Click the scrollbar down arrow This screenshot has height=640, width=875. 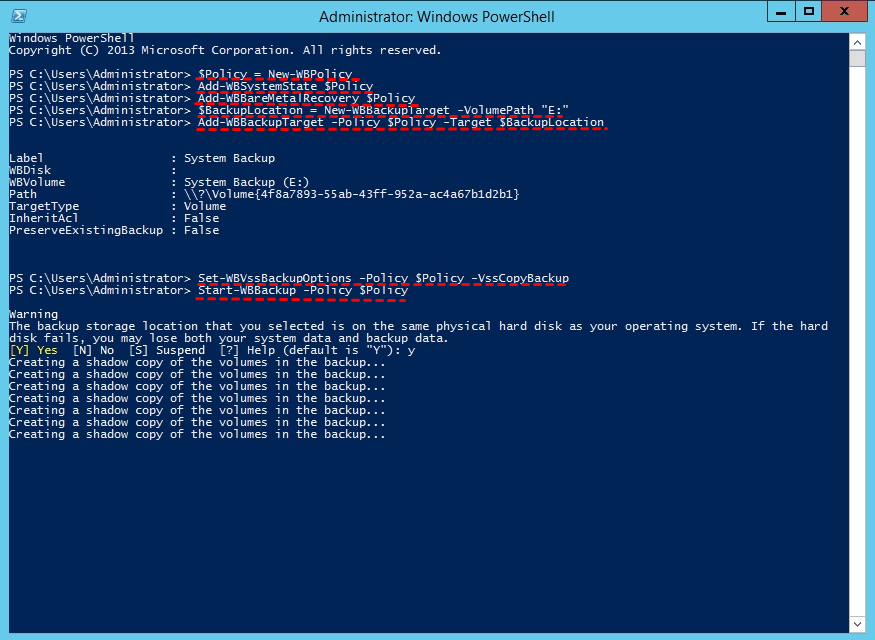pos(857,623)
